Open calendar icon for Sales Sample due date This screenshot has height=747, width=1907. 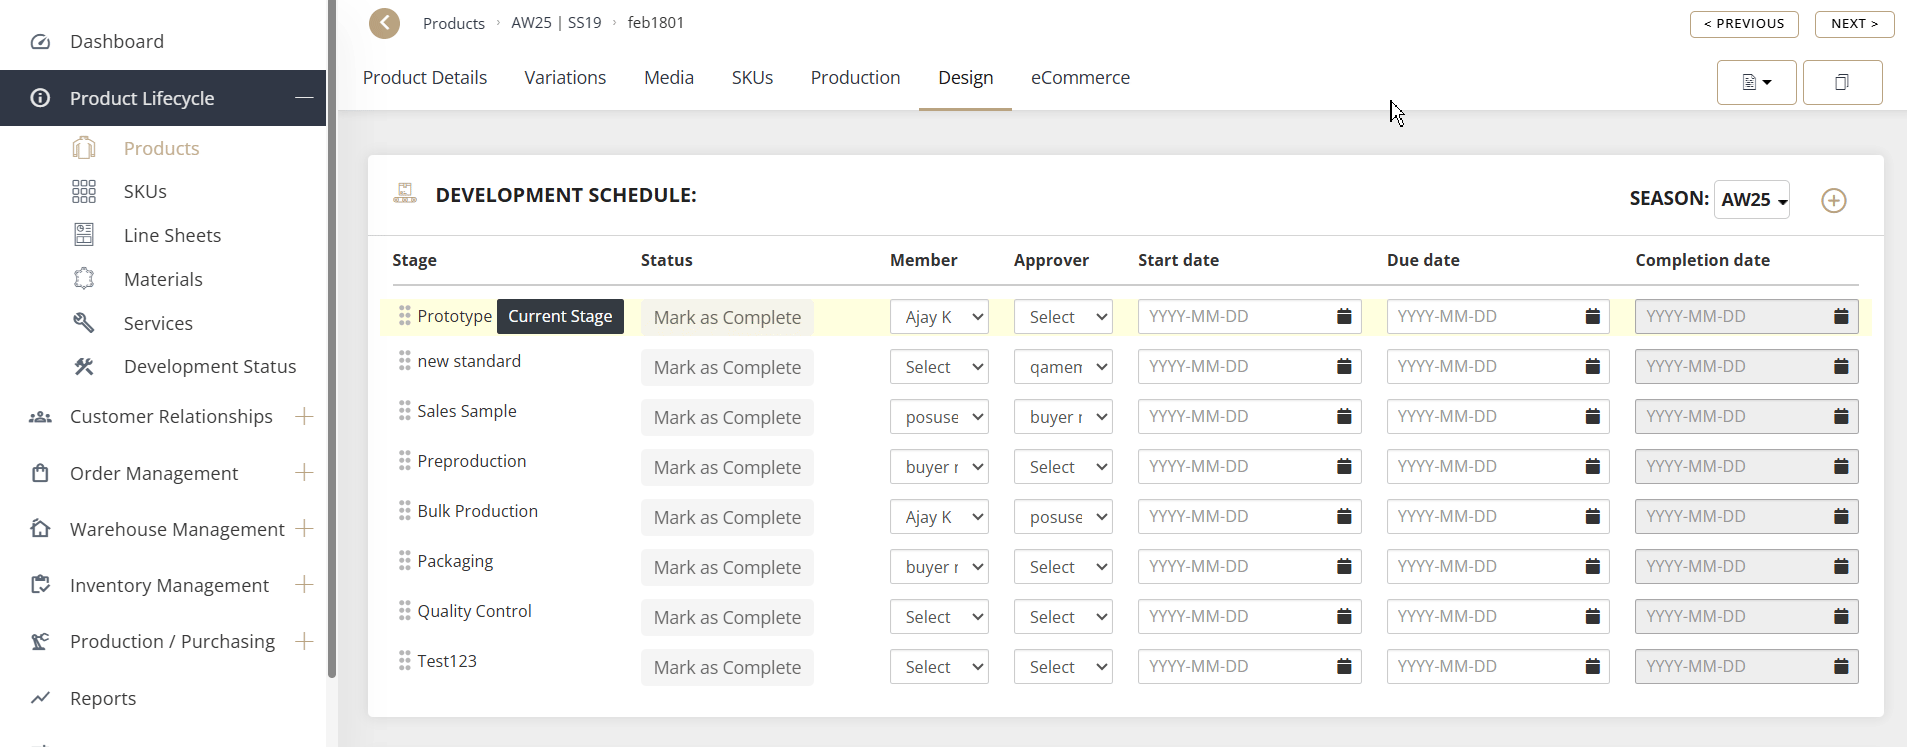pyautogui.click(x=1592, y=417)
